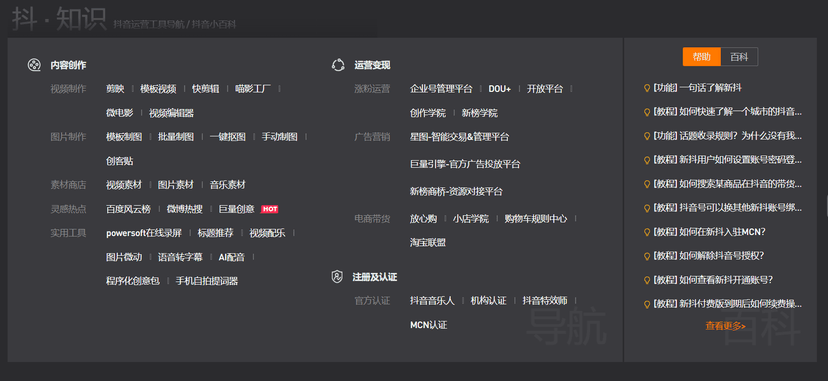Viewport: 828px width, 381px height.
Task: Click the bulb icon beside 一句话了解新抖
Action: point(646,88)
